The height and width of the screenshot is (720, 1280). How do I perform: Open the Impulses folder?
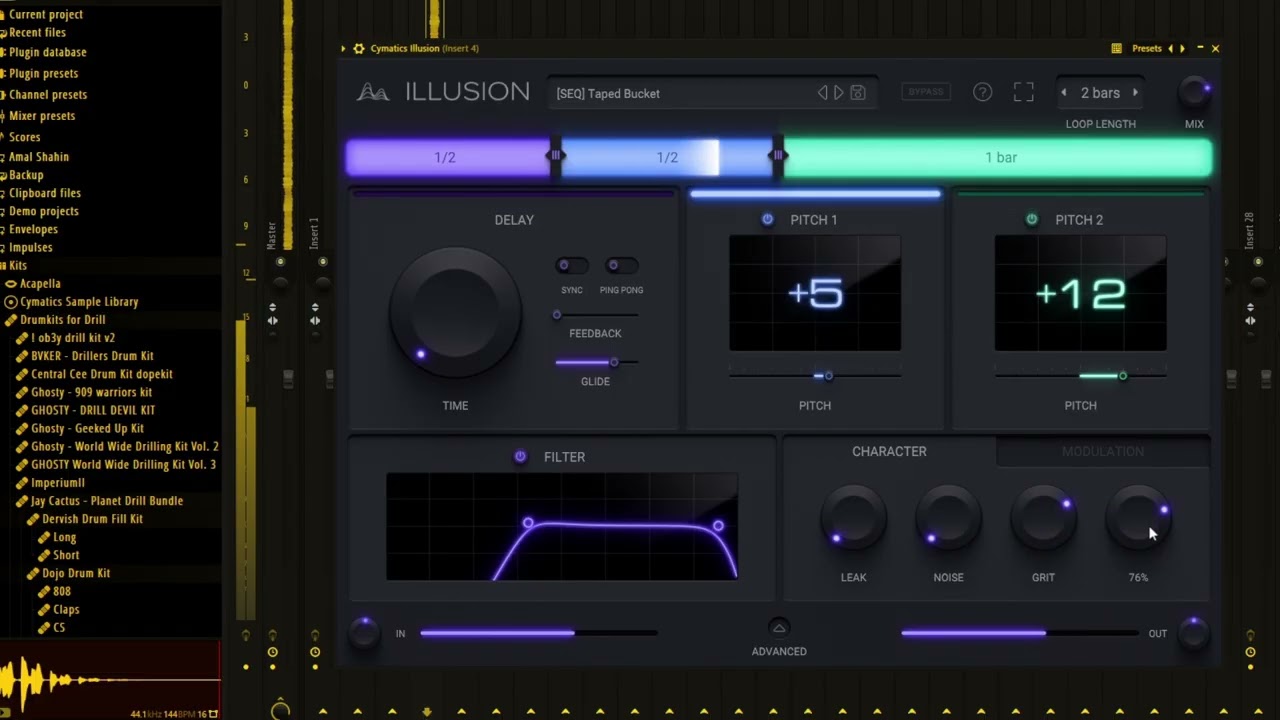[30, 247]
